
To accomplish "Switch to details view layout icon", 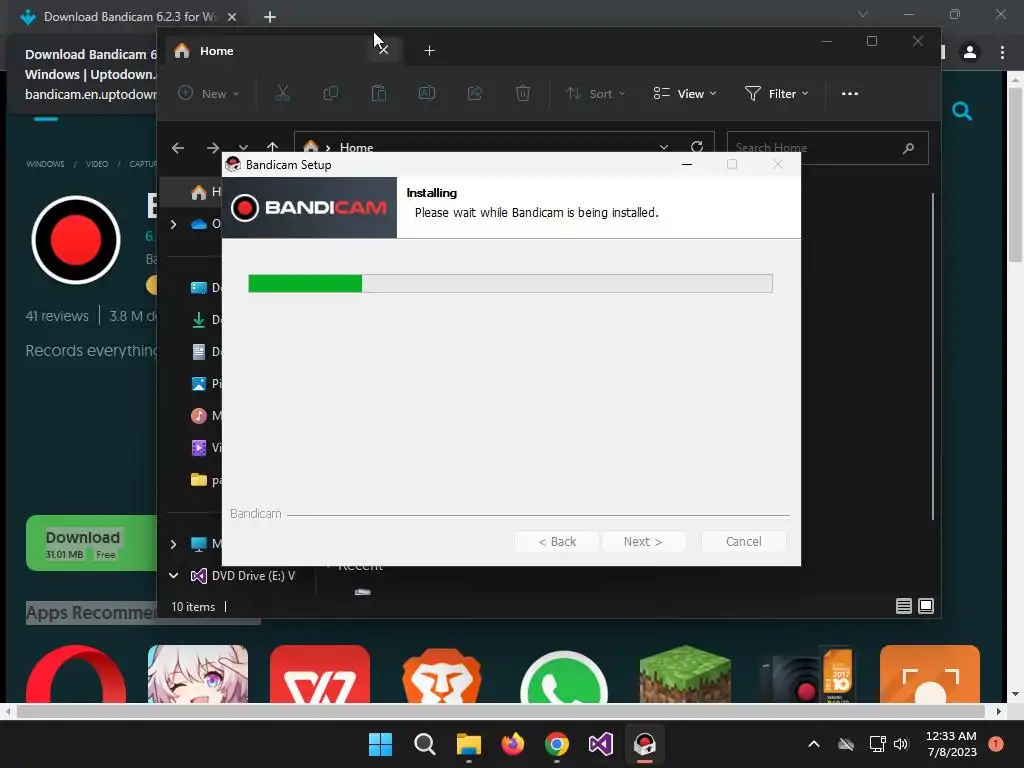I will [x=904, y=606].
